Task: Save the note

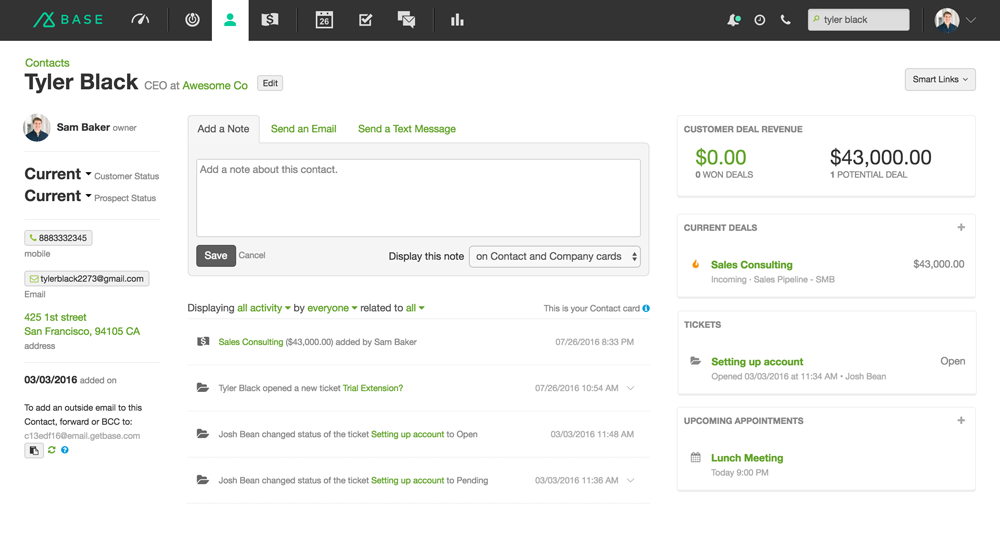Action: [216, 256]
